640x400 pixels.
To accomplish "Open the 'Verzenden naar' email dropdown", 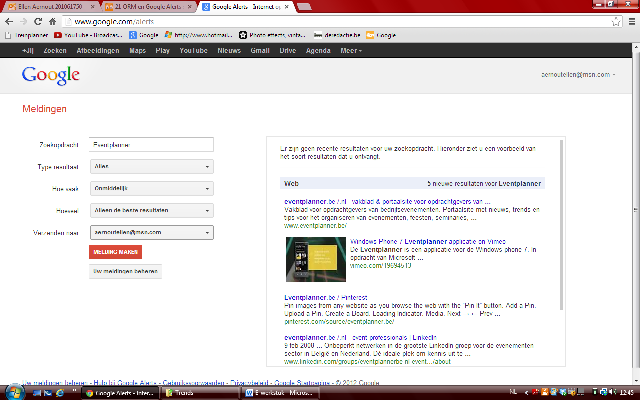I will pyautogui.click(x=150, y=232).
